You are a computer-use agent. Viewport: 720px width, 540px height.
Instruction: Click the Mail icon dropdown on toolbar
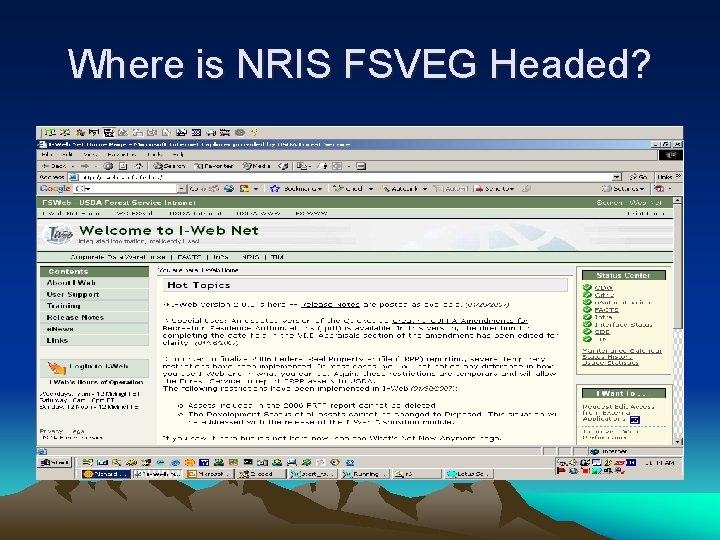coord(304,166)
